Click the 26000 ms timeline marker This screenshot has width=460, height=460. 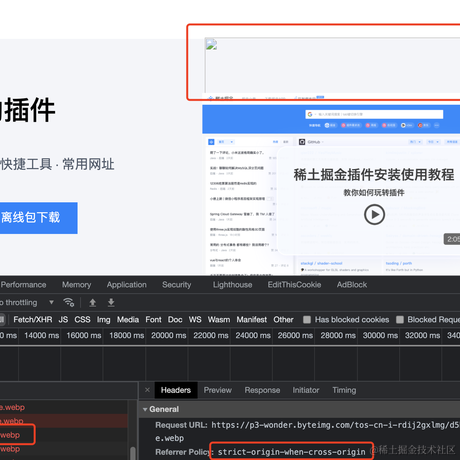pos(295,335)
